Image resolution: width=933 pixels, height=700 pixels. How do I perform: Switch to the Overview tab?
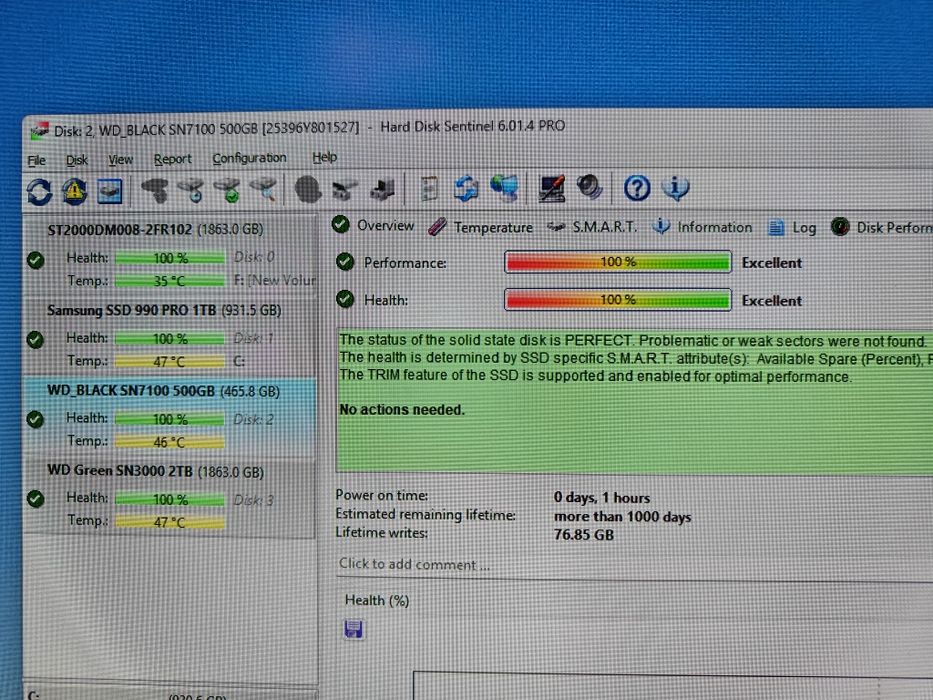click(373, 225)
